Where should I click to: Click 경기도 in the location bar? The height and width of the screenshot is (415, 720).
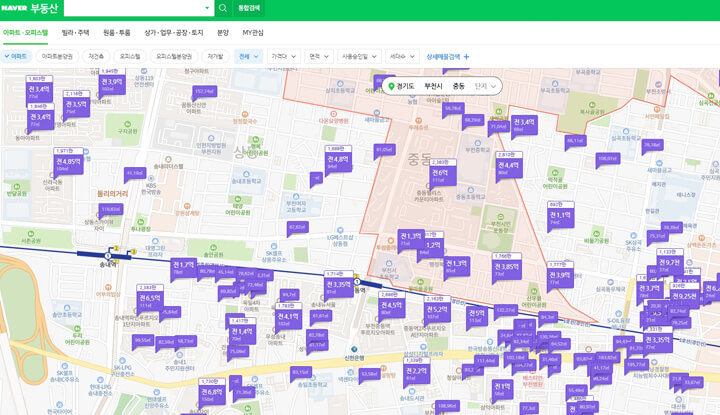coord(405,86)
